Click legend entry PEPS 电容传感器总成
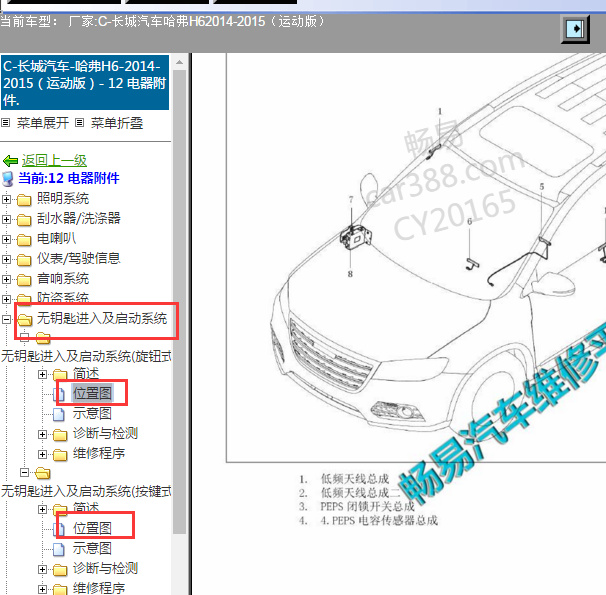The width and height of the screenshot is (606, 595). 368,520
